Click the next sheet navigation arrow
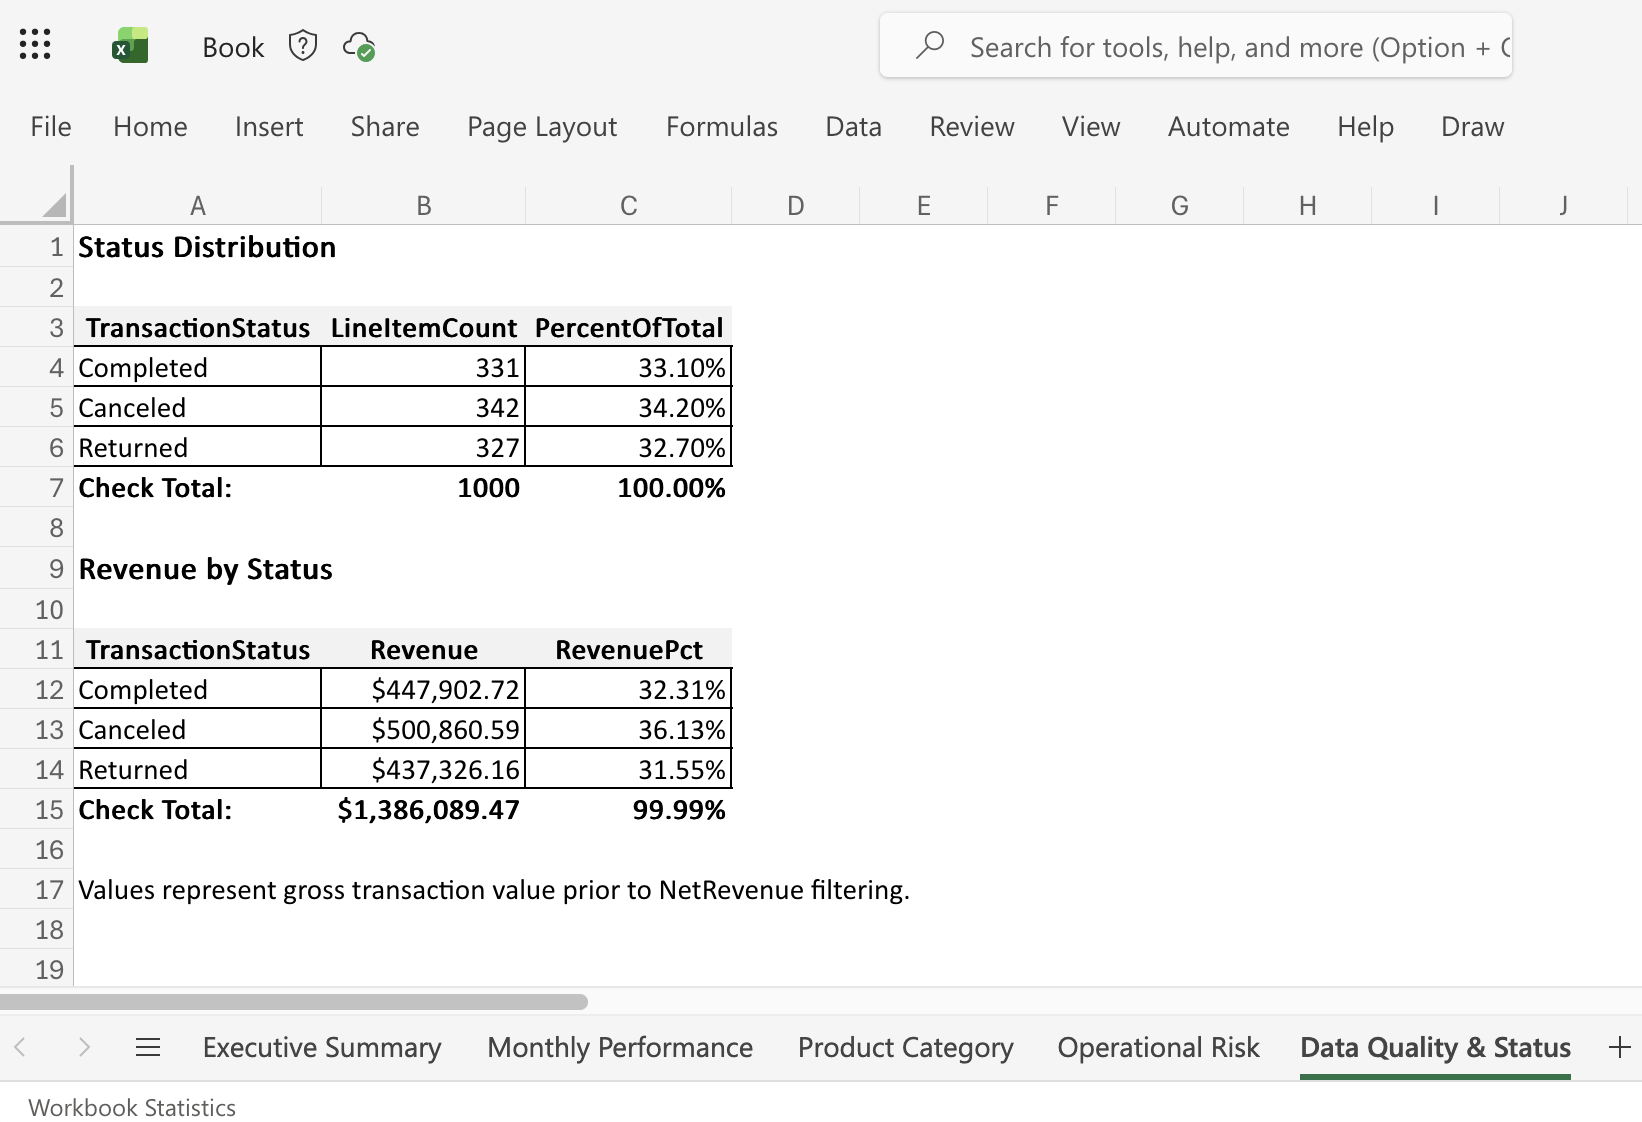The height and width of the screenshot is (1122, 1642). coord(85,1047)
